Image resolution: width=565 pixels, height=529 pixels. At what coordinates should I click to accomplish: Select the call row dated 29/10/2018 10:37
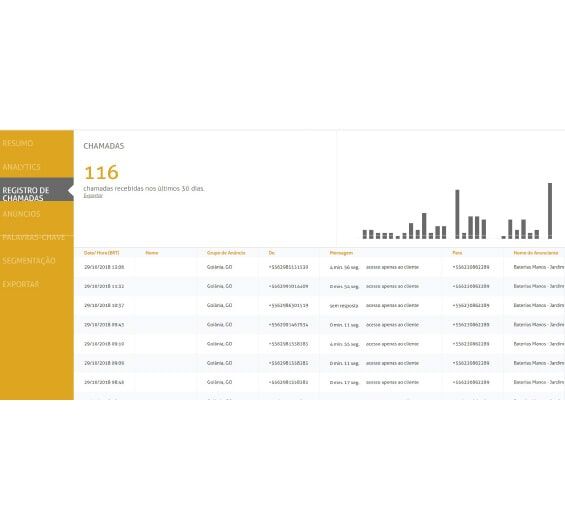[x=319, y=306]
